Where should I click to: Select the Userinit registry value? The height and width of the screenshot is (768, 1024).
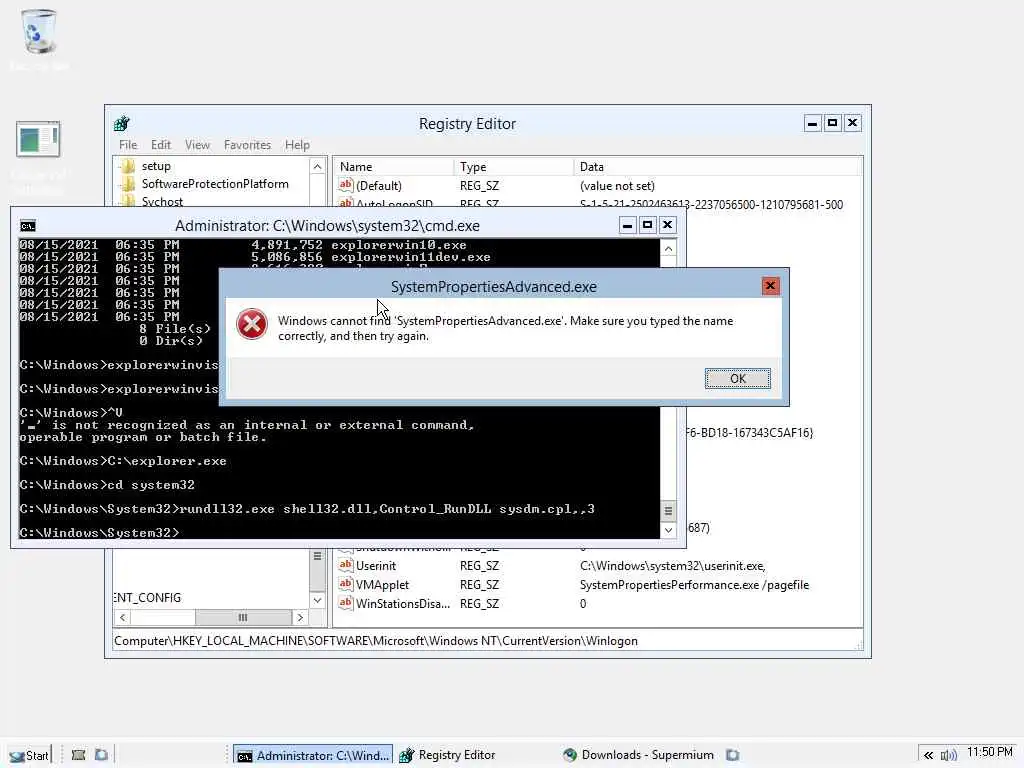coord(376,566)
